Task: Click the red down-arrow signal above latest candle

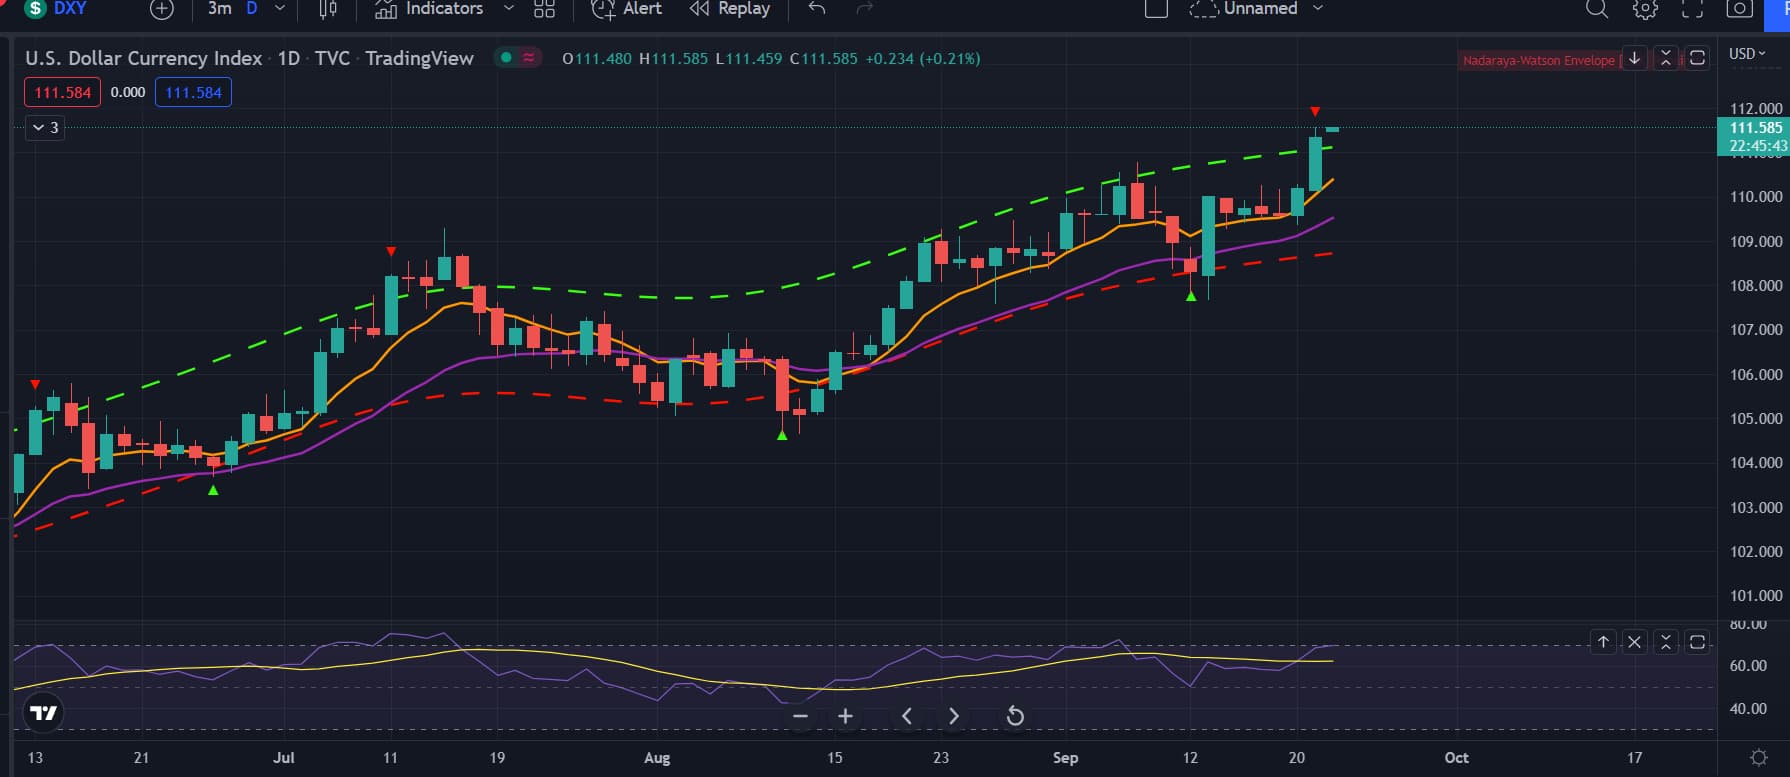Action: [1315, 112]
